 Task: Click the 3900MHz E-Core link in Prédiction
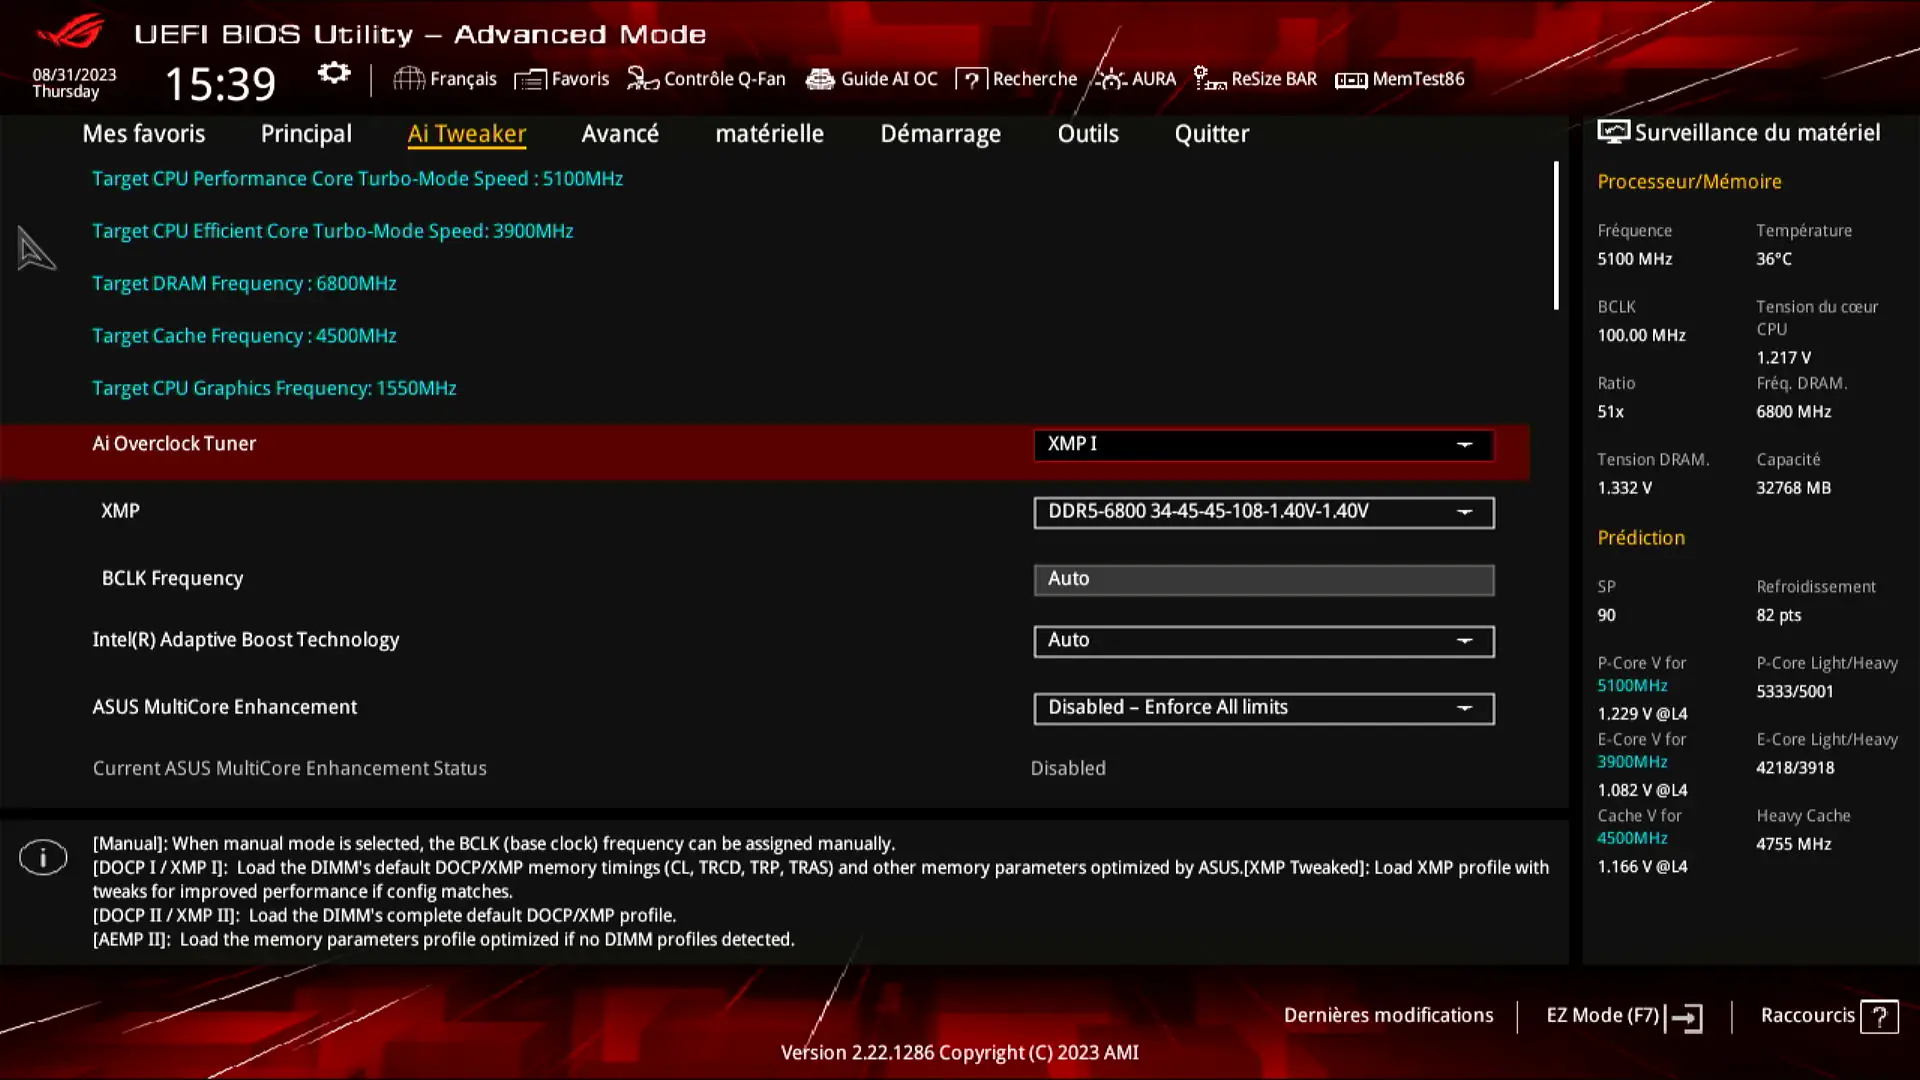coord(1632,762)
